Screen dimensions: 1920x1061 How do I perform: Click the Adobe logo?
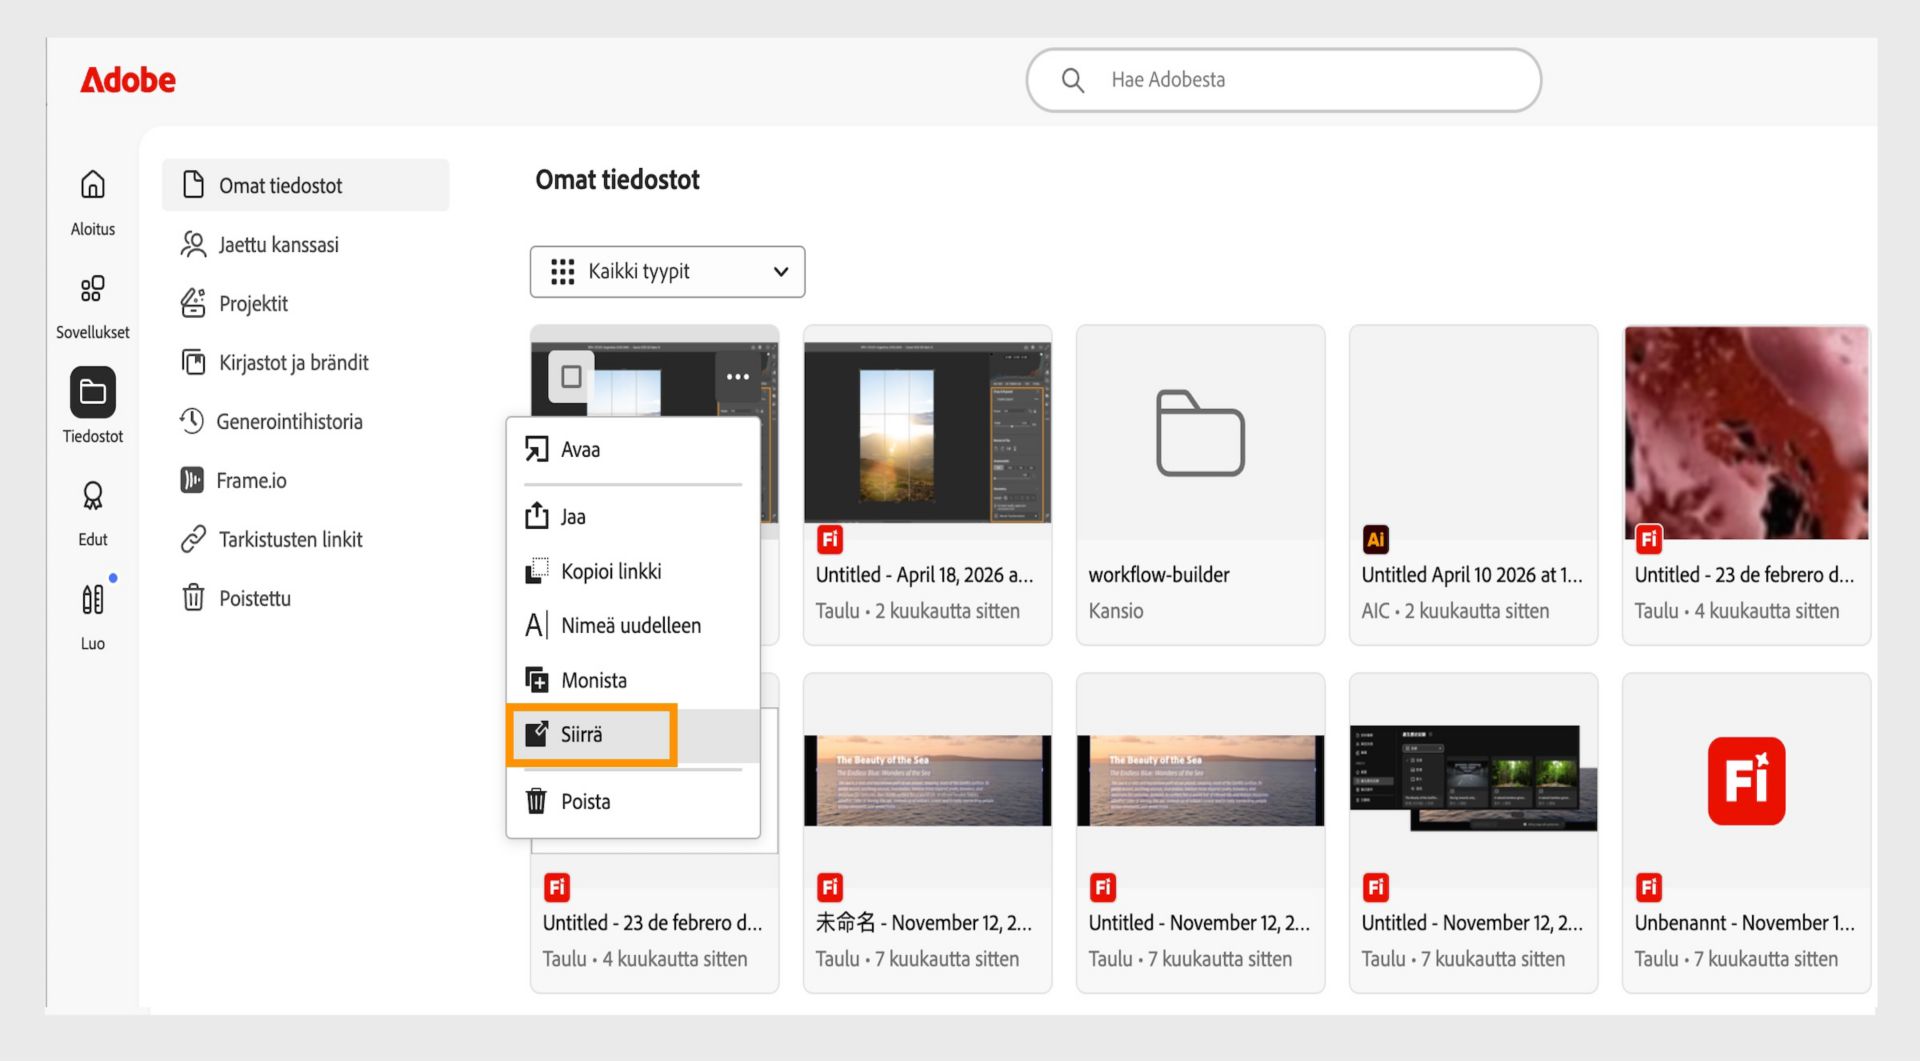pyautogui.click(x=128, y=80)
